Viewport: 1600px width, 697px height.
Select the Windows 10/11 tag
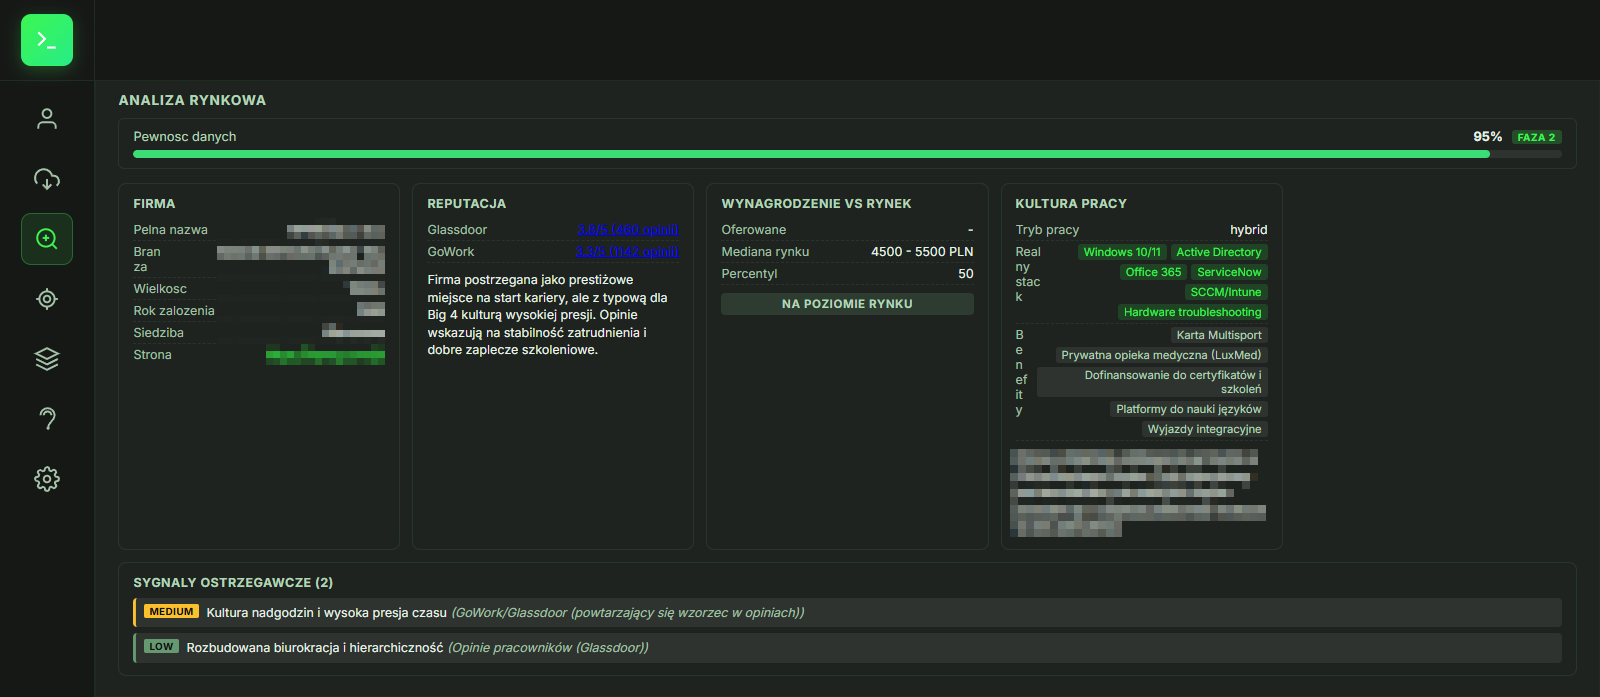pyautogui.click(x=1122, y=252)
